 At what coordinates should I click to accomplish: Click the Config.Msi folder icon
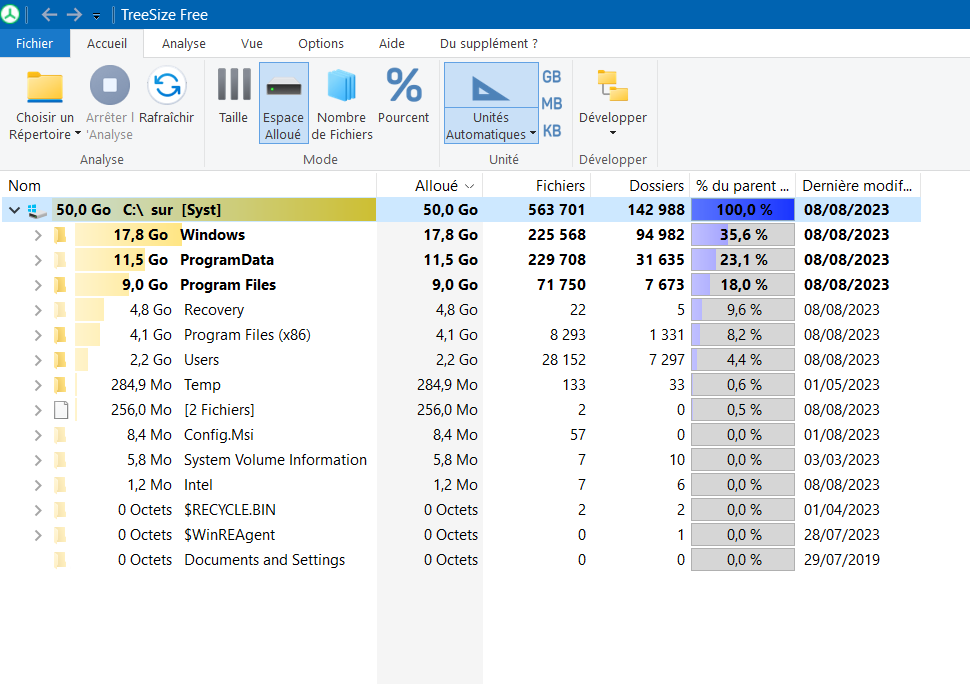tap(60, 435)
